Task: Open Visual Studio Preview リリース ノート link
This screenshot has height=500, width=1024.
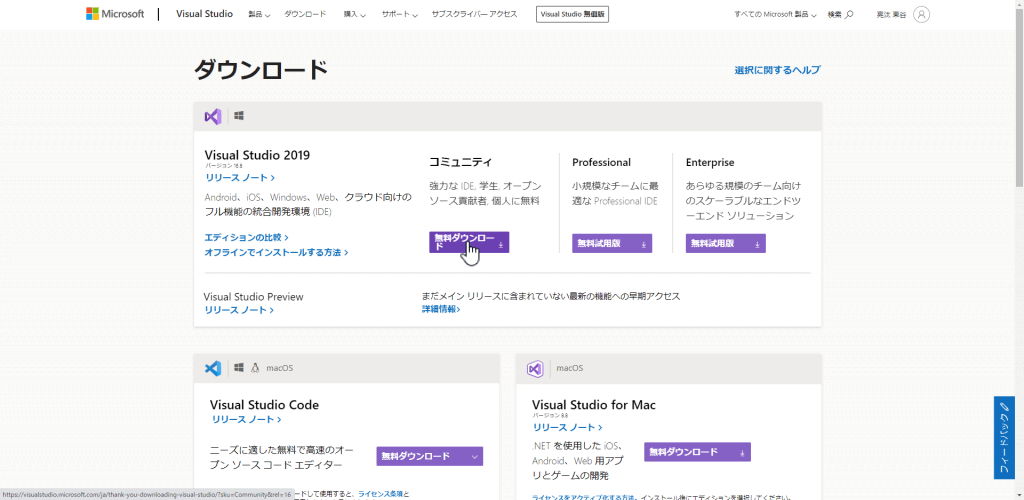Action: [239, 310]
